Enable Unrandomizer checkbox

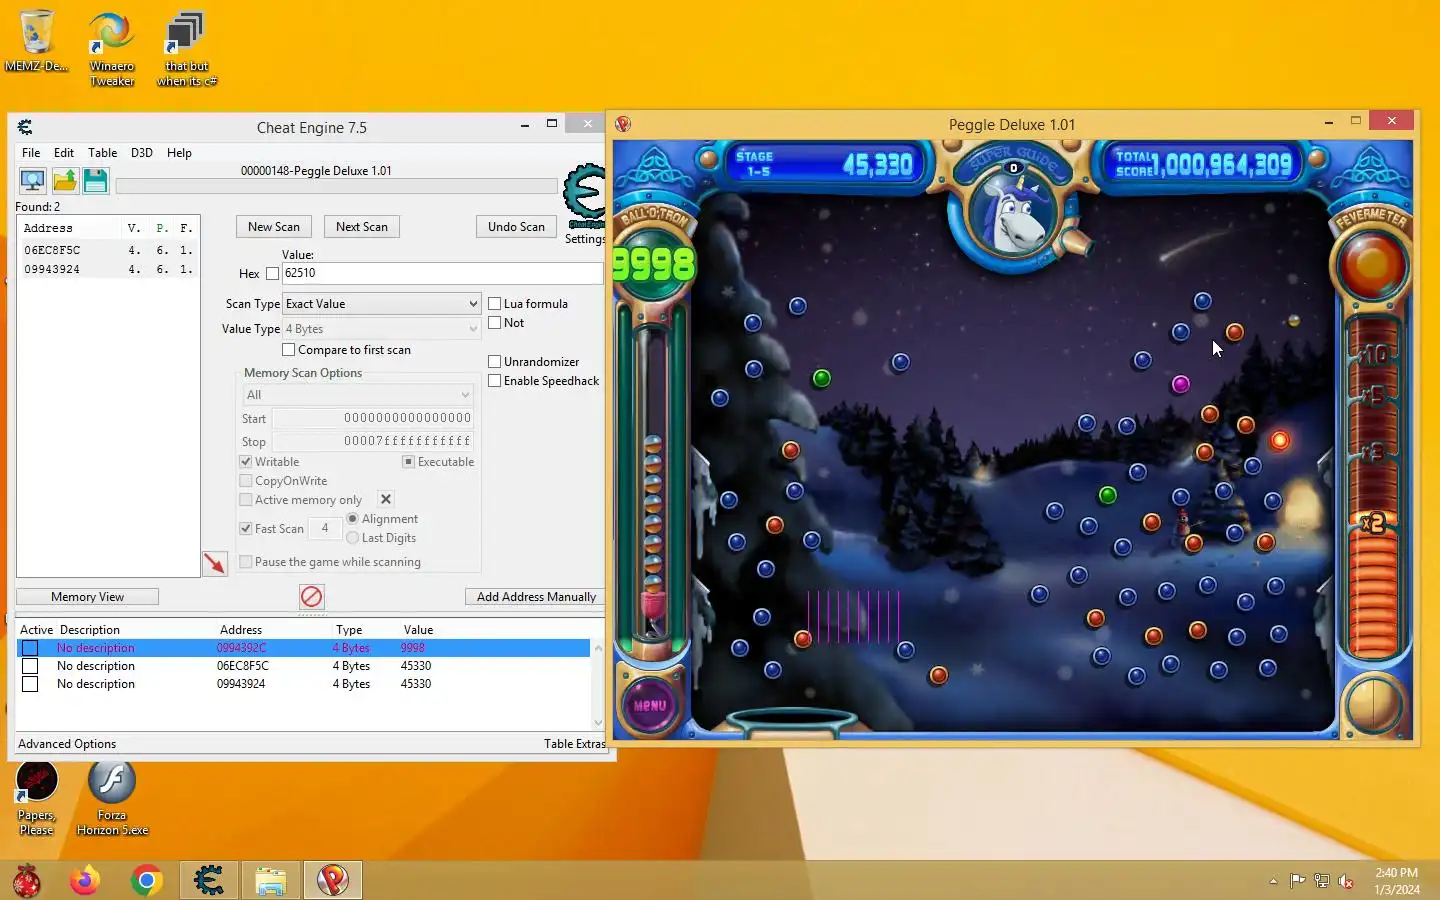(494, 362)
